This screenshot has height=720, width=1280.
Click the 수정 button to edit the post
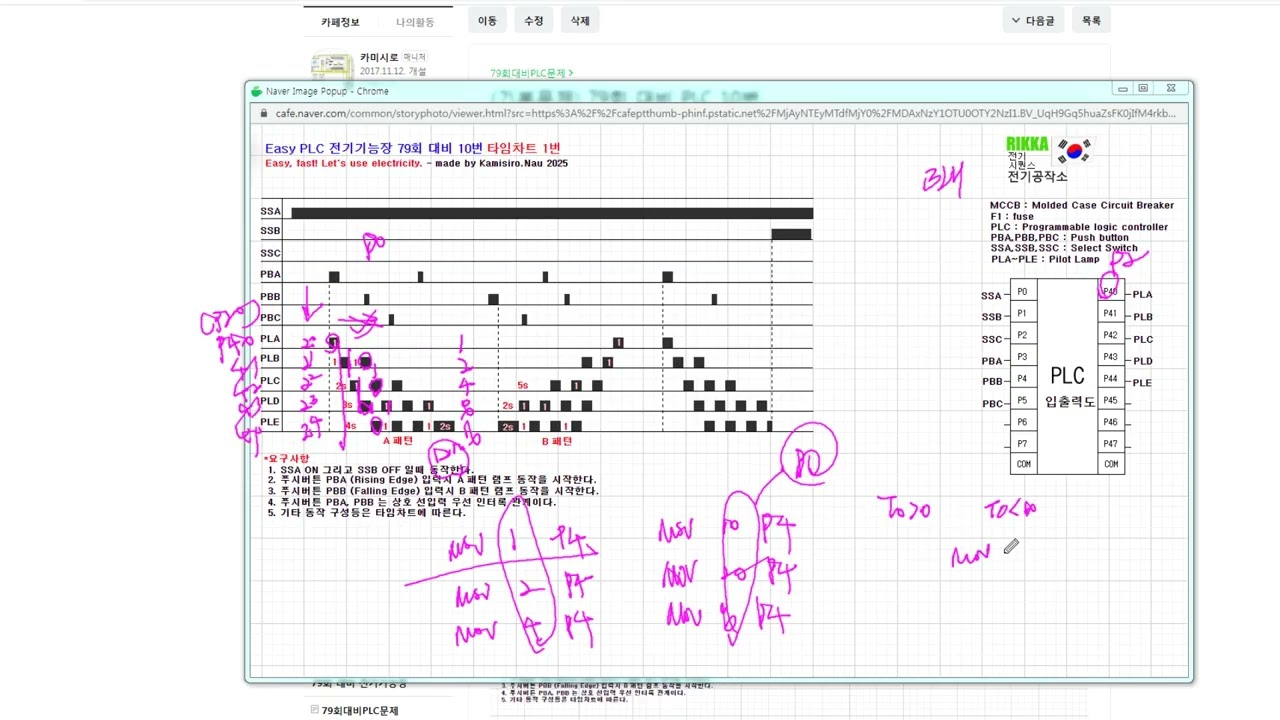pos(534,20)
